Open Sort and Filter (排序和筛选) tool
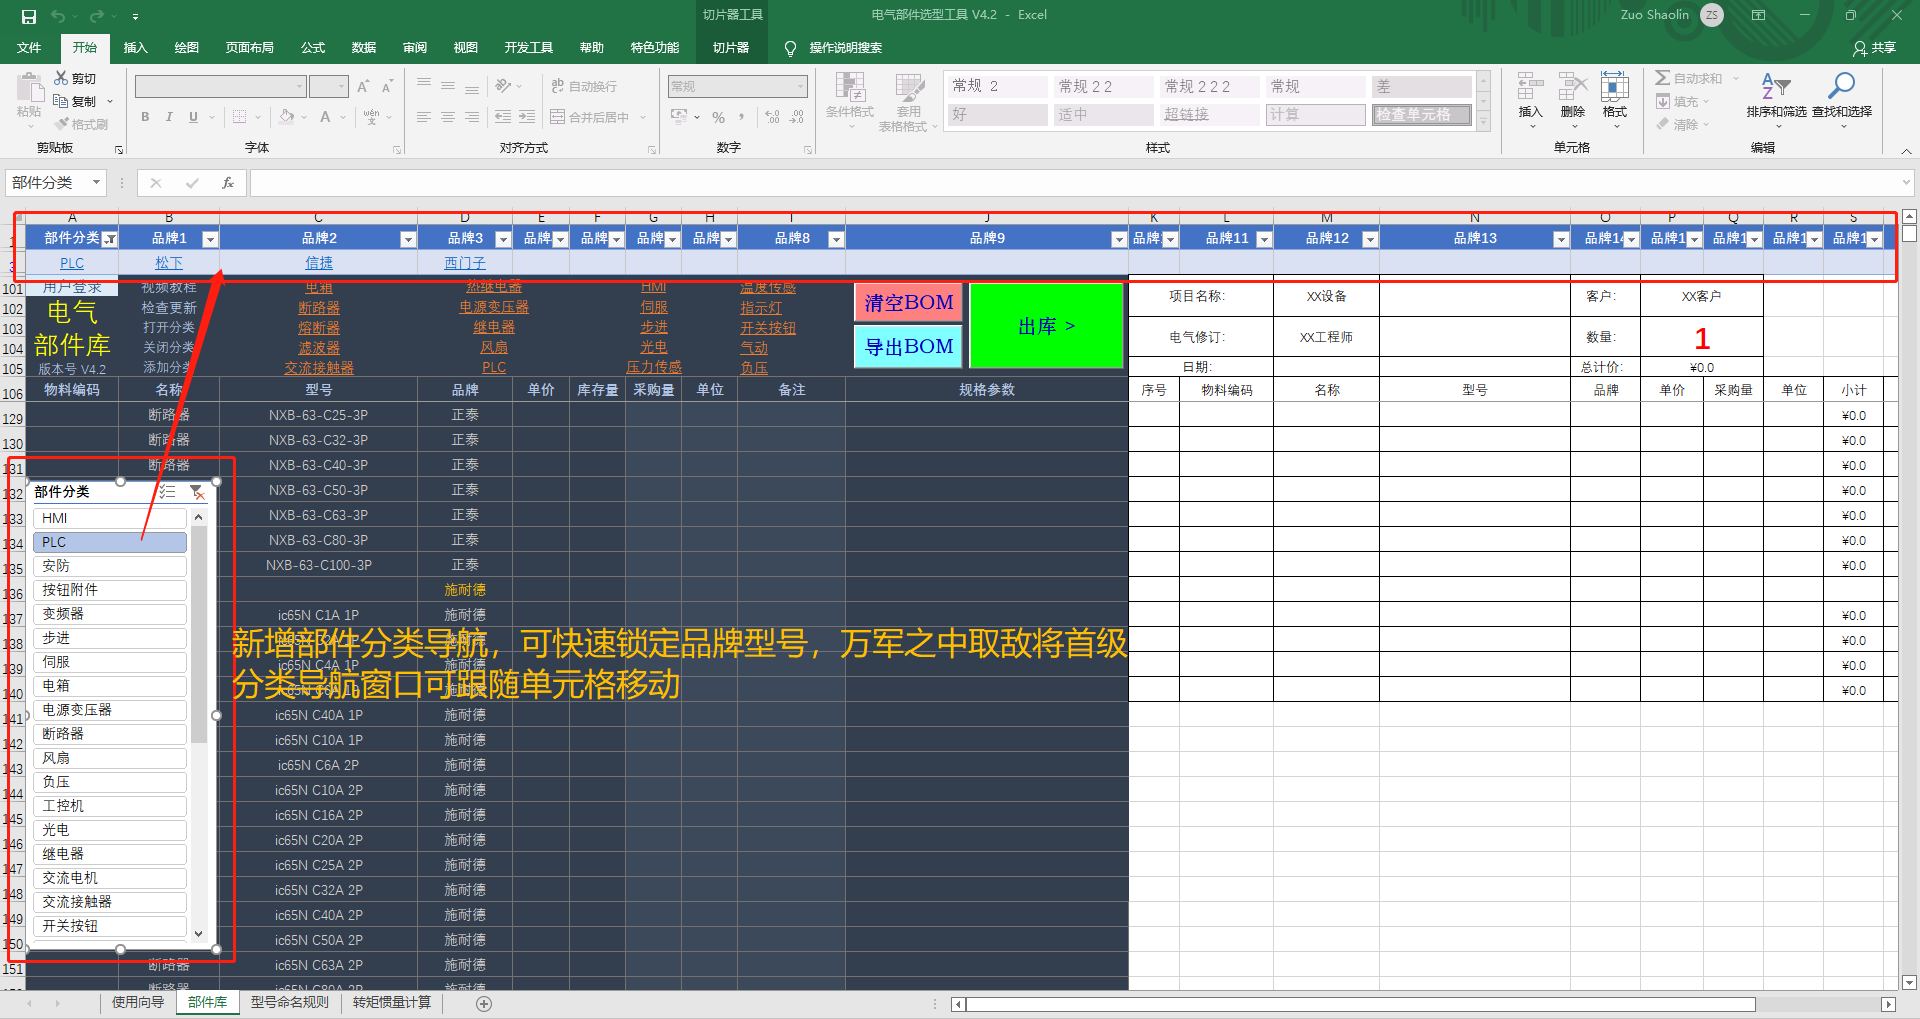This screenshot has height=1019, width=1920. point(1776,96)
